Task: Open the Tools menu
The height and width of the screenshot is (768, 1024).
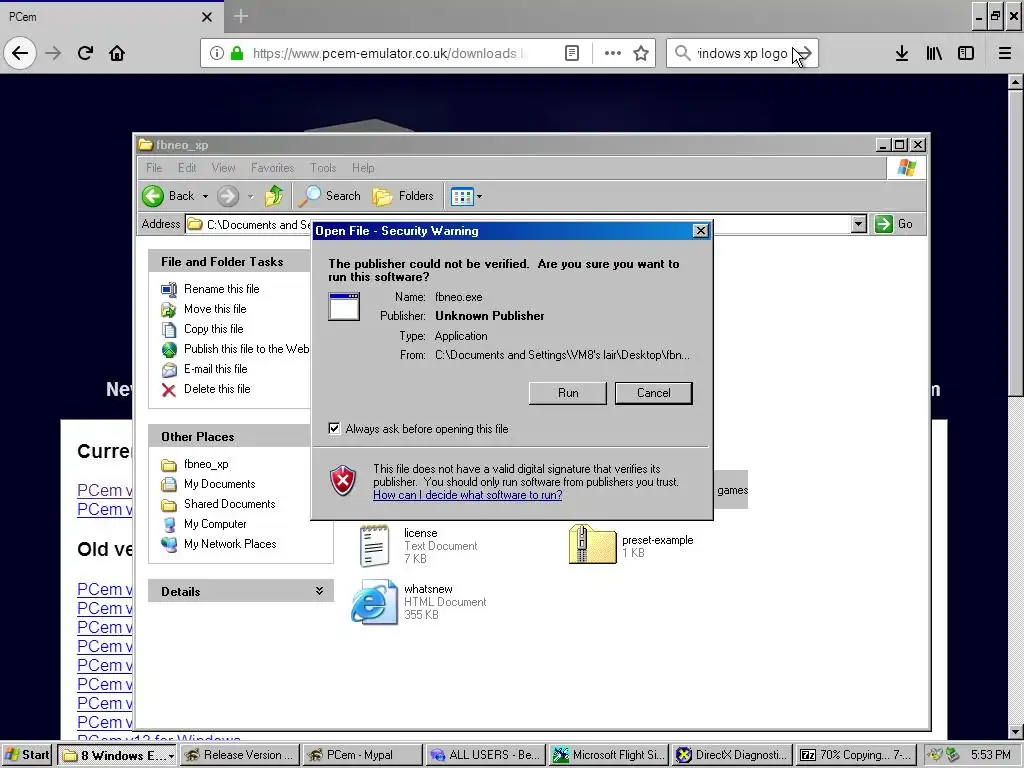Action: pos(323,168)
